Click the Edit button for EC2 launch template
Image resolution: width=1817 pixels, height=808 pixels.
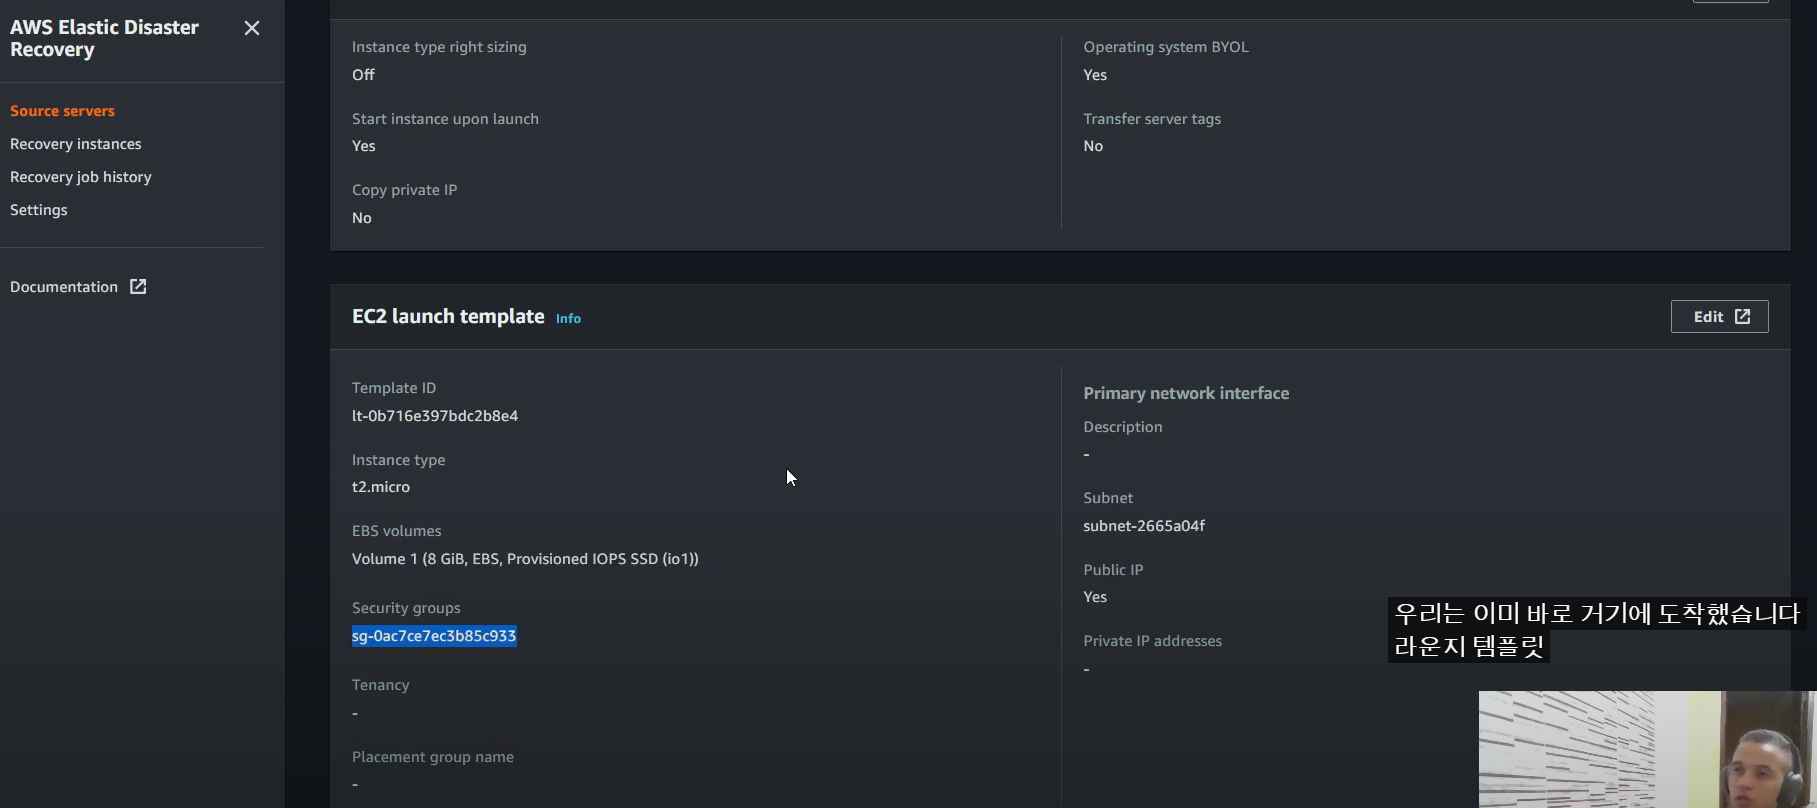click(1719, 317)
